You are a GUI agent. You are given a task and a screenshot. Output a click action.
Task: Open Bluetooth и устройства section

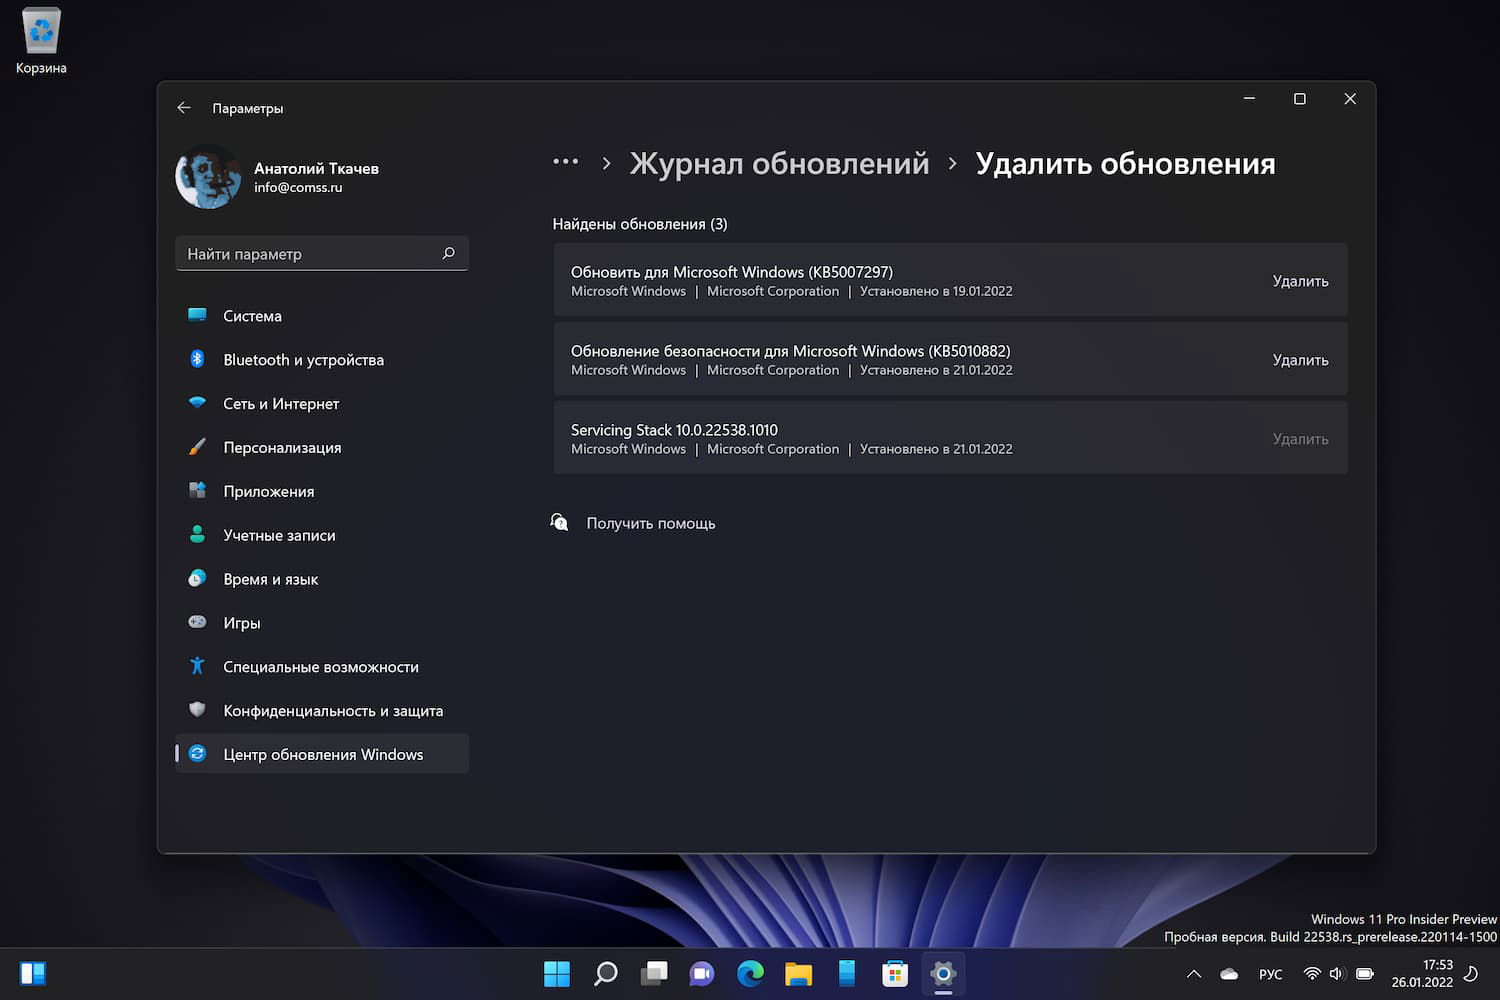pos(322,360)
